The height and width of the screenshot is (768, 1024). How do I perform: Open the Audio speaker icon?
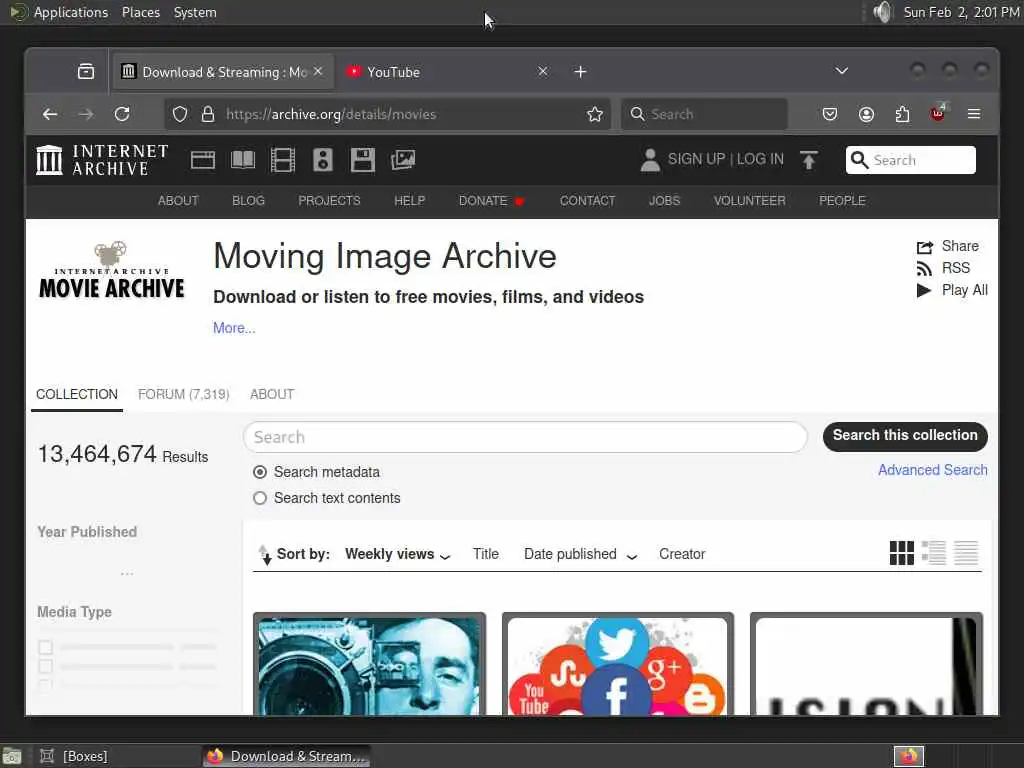tap(323, 160)
